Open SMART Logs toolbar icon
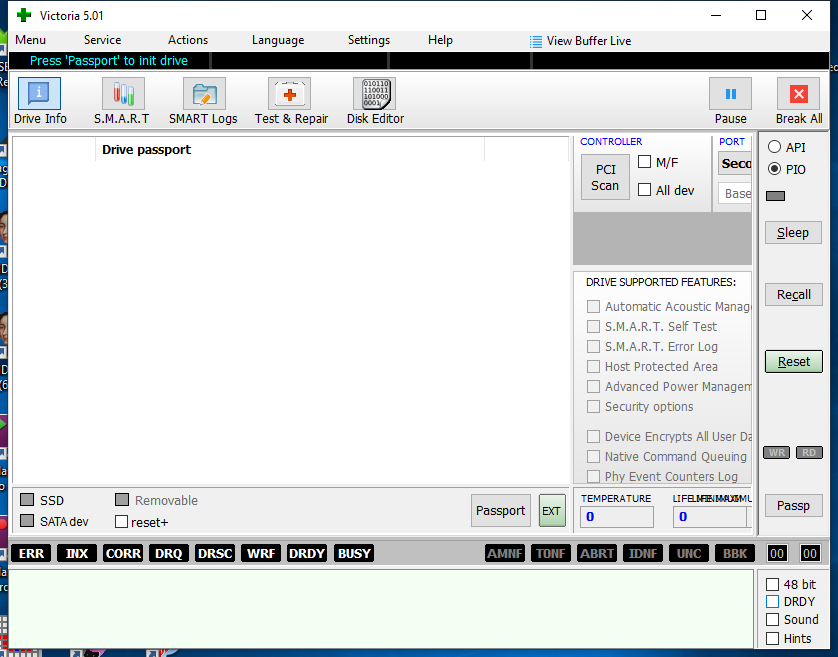 point(204,94)
